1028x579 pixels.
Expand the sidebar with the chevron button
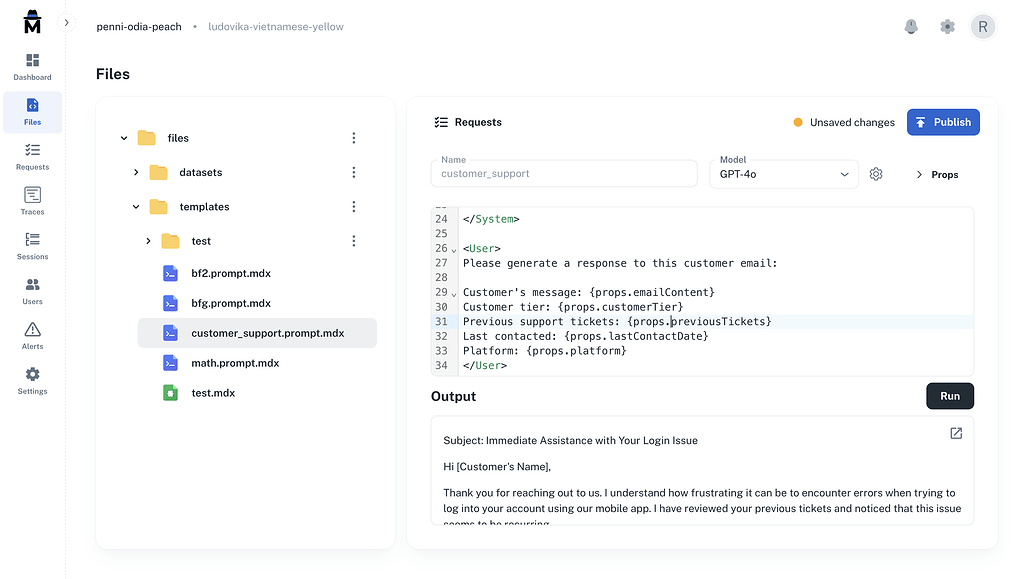[66, 23]
